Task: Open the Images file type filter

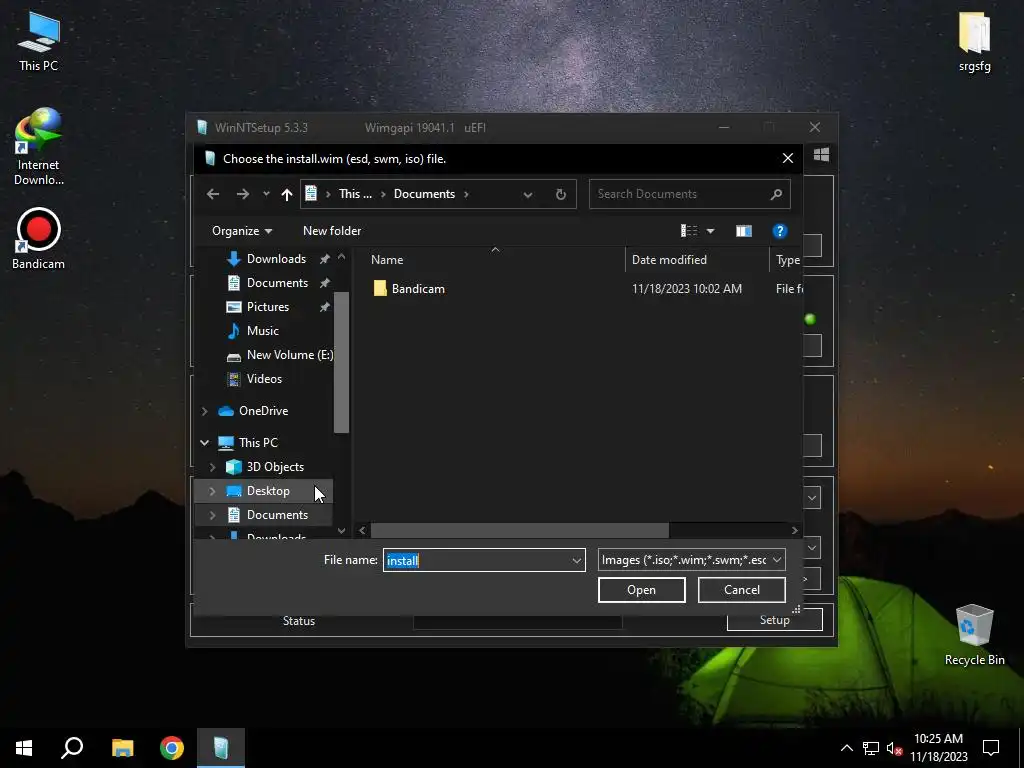Action: tap(692, 560)
